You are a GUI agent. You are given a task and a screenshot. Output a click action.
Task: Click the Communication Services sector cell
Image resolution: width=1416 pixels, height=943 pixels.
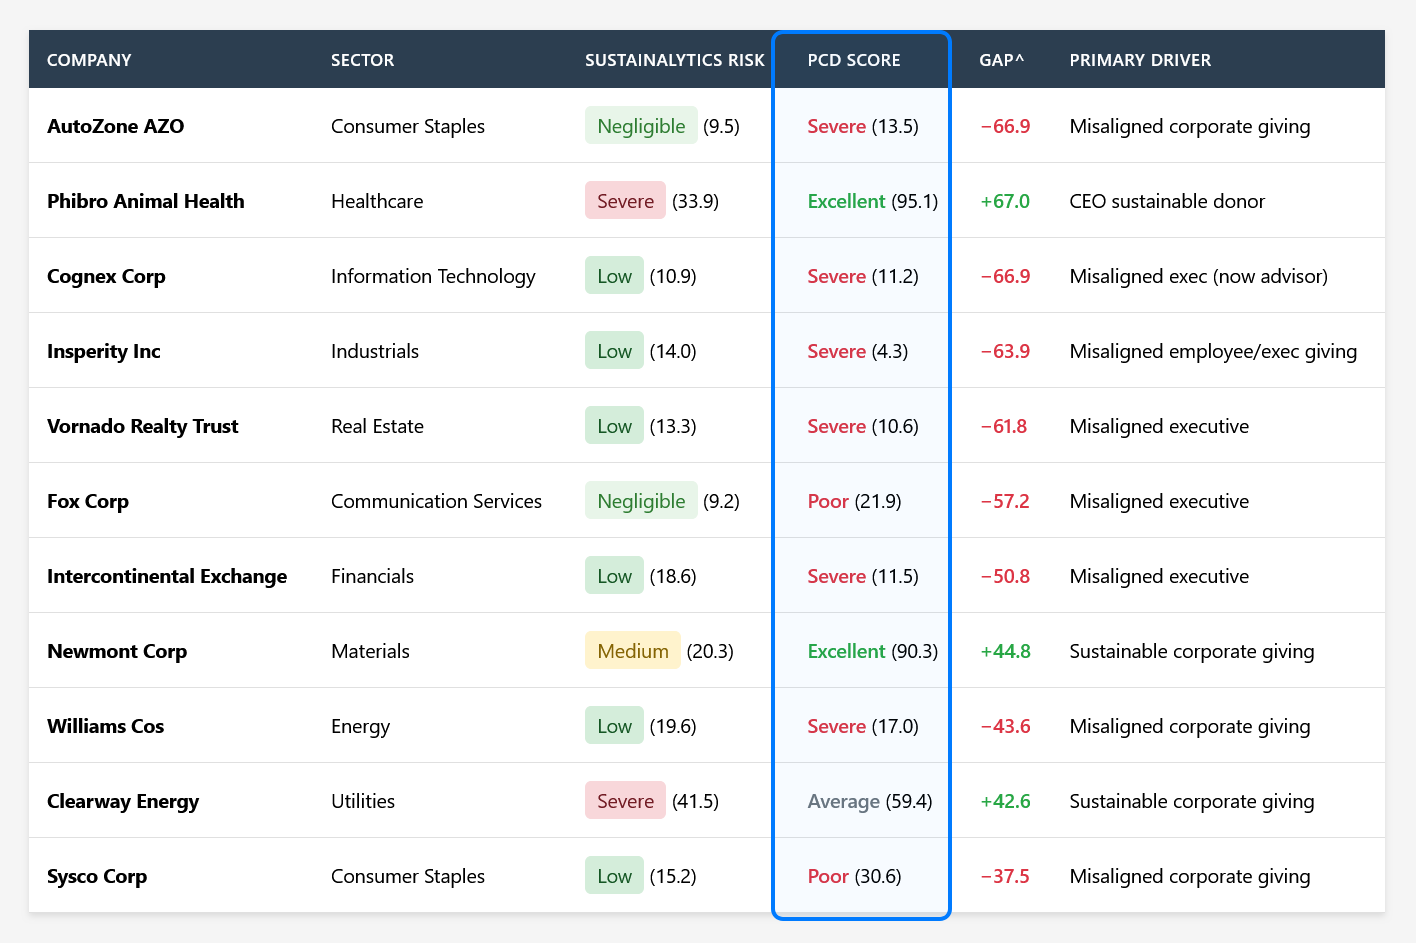coord(436,501)
